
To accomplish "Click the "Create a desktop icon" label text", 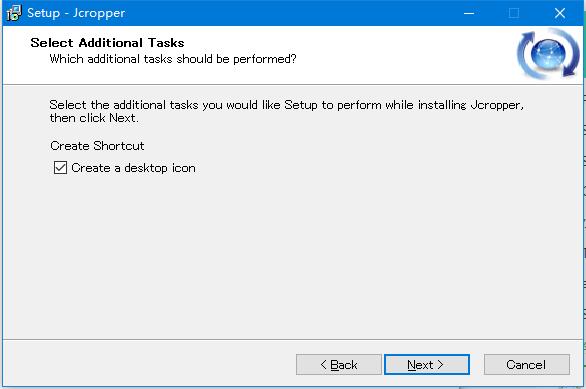I will click(133, 168).
